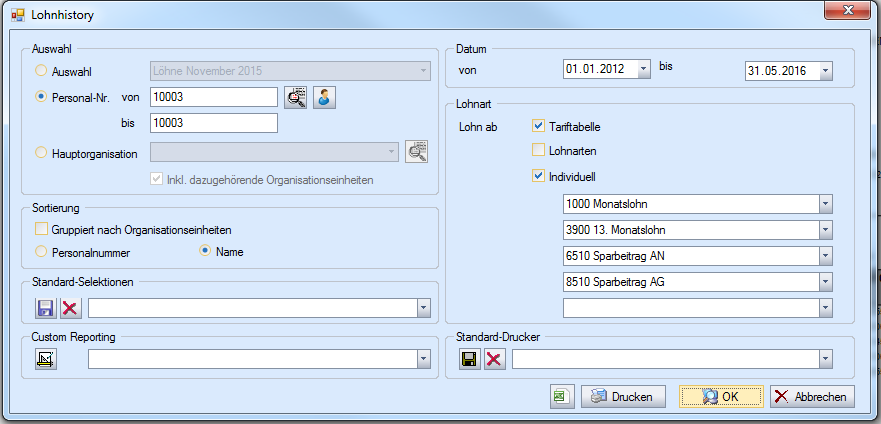Confirm with the OK button
Screen dimensions: 881x424
(721, 396)
